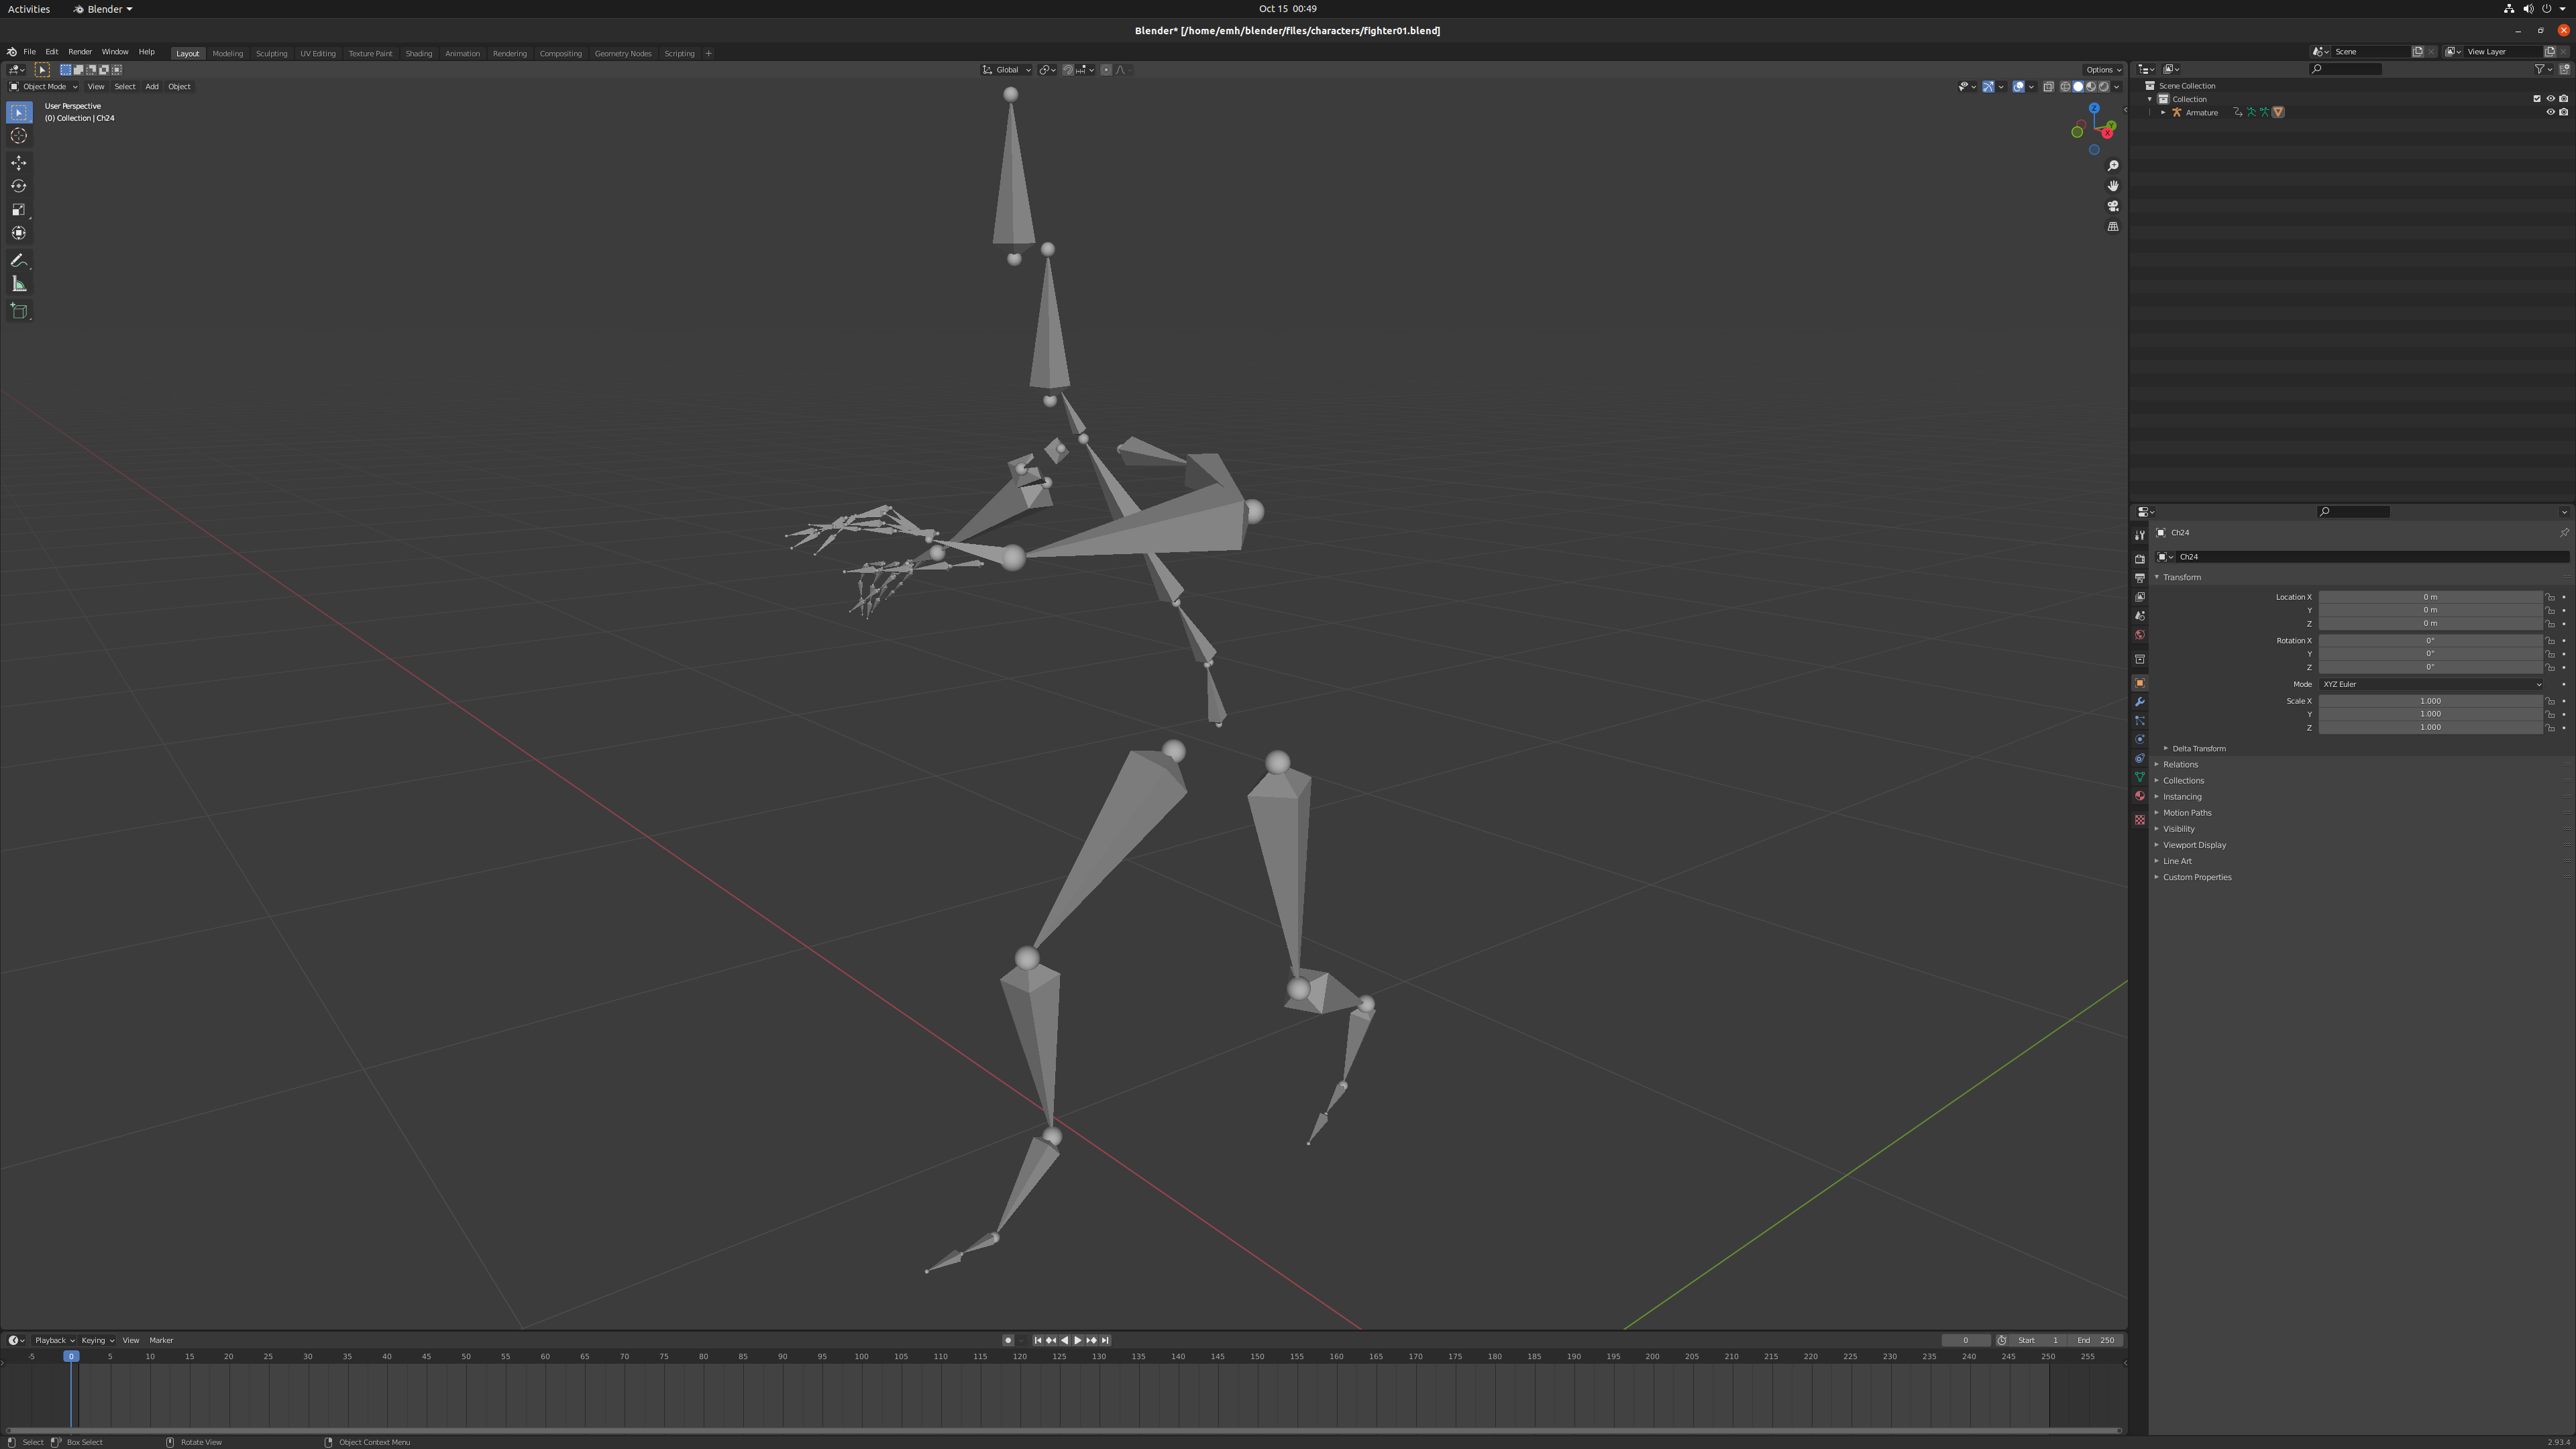Click the Blender logo menu icon
2576x1449 pixels.
pyautogui.click(x=11, y=52)
